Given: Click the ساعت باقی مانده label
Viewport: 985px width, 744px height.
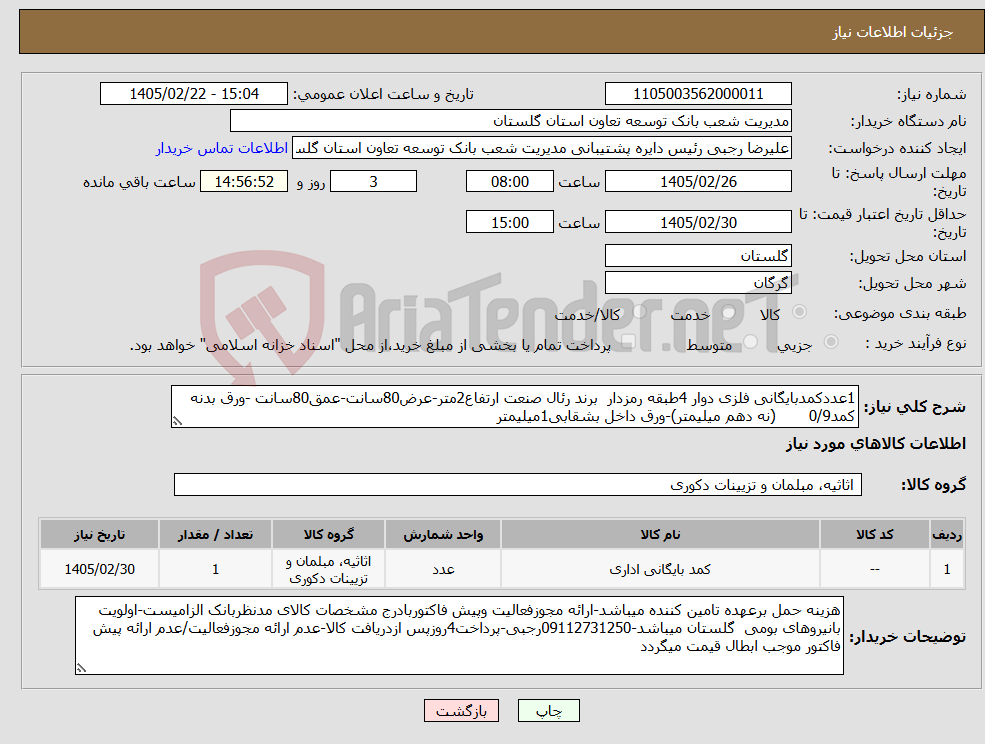Looking at the screenshot, I should pyautogui.click(x=139, y=182).
